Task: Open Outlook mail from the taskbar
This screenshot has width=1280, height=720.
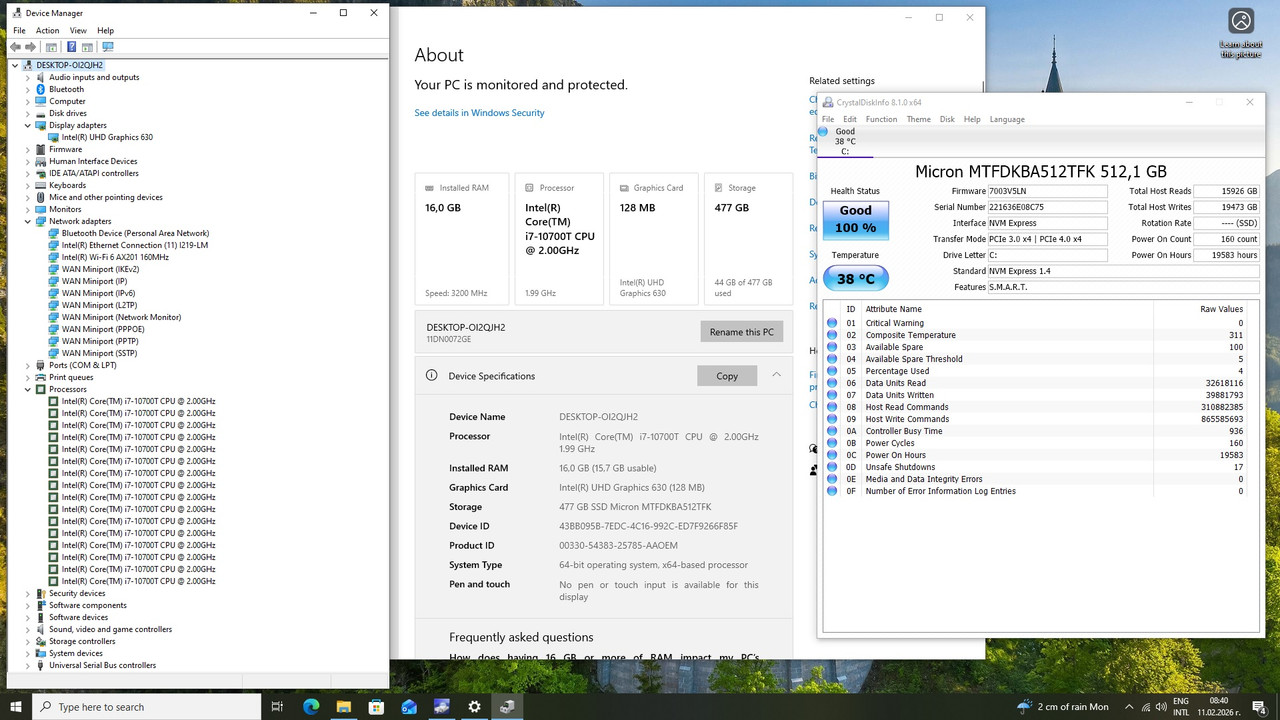Action: 409,706
